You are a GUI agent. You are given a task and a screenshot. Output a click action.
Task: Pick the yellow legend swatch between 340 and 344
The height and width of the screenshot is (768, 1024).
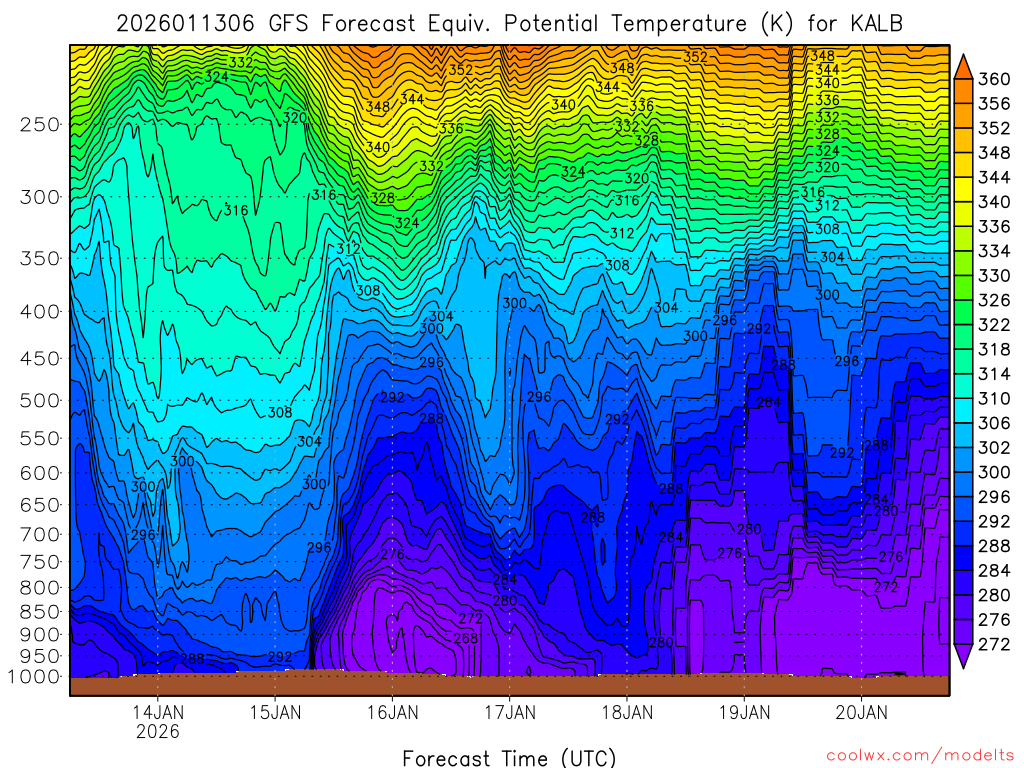click(x=963, y=189)
